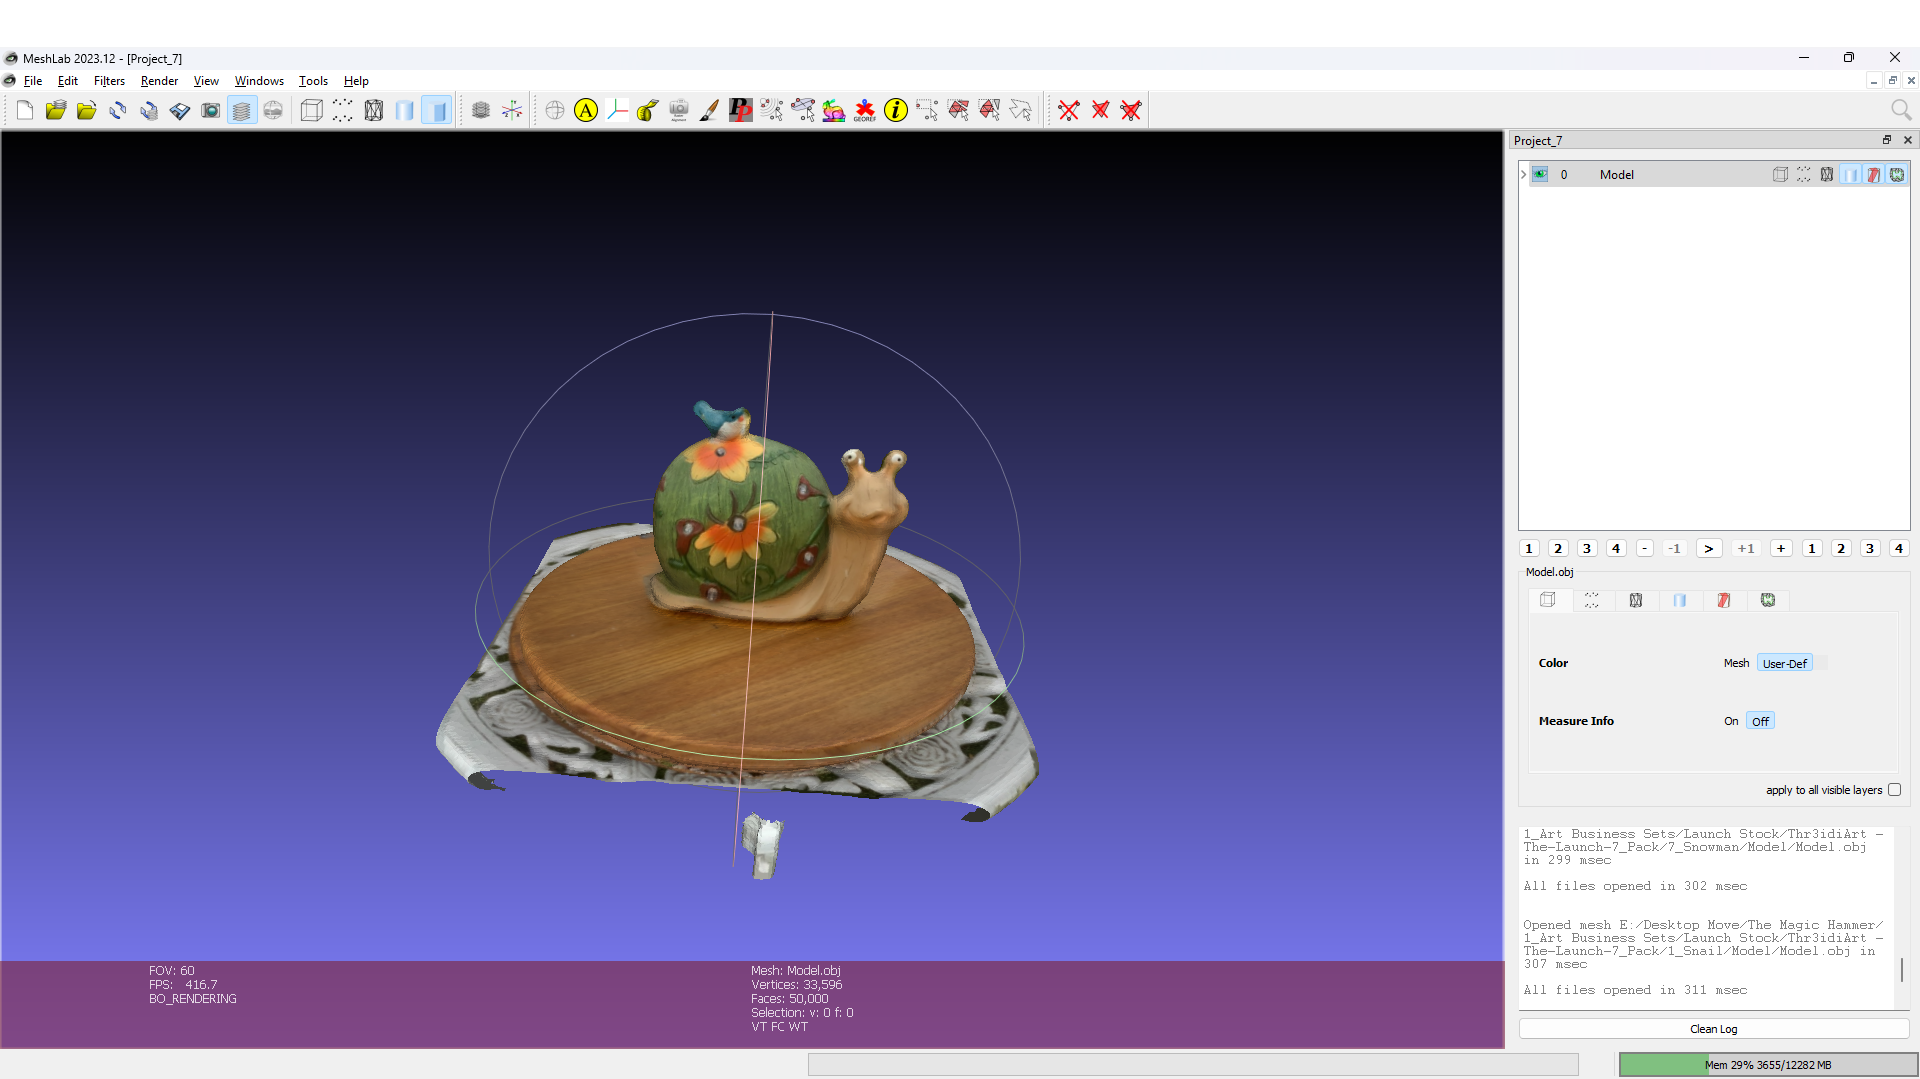Switch mesh Color to User-Def
1920x1079 pixels.
click(x=1785, y=662)
